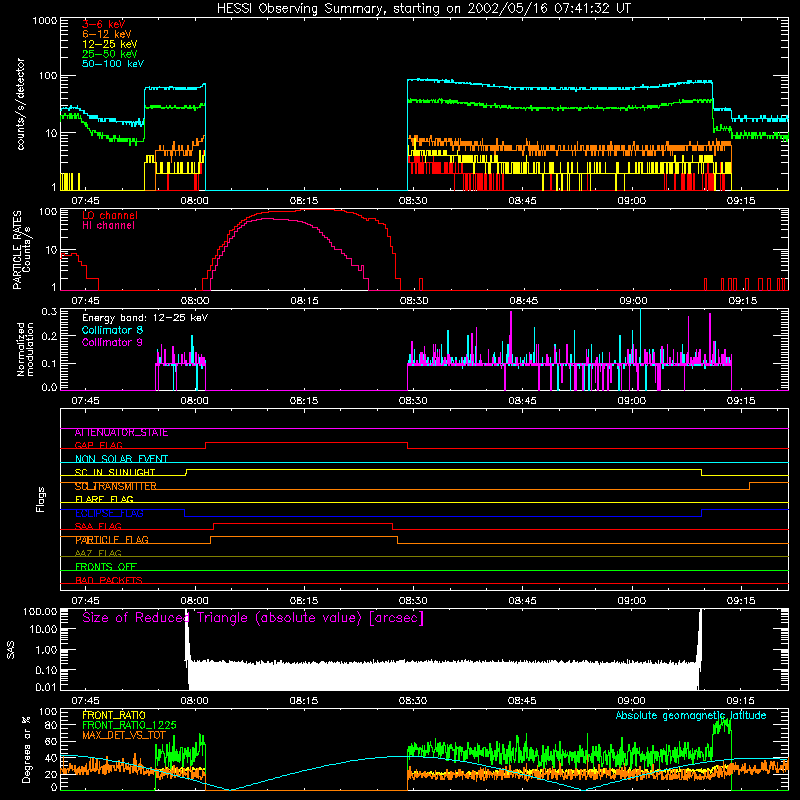800x800 pixels.
Task: Select the "FRONTS_OFF" flag label
Action: click(x=106, y=567)
